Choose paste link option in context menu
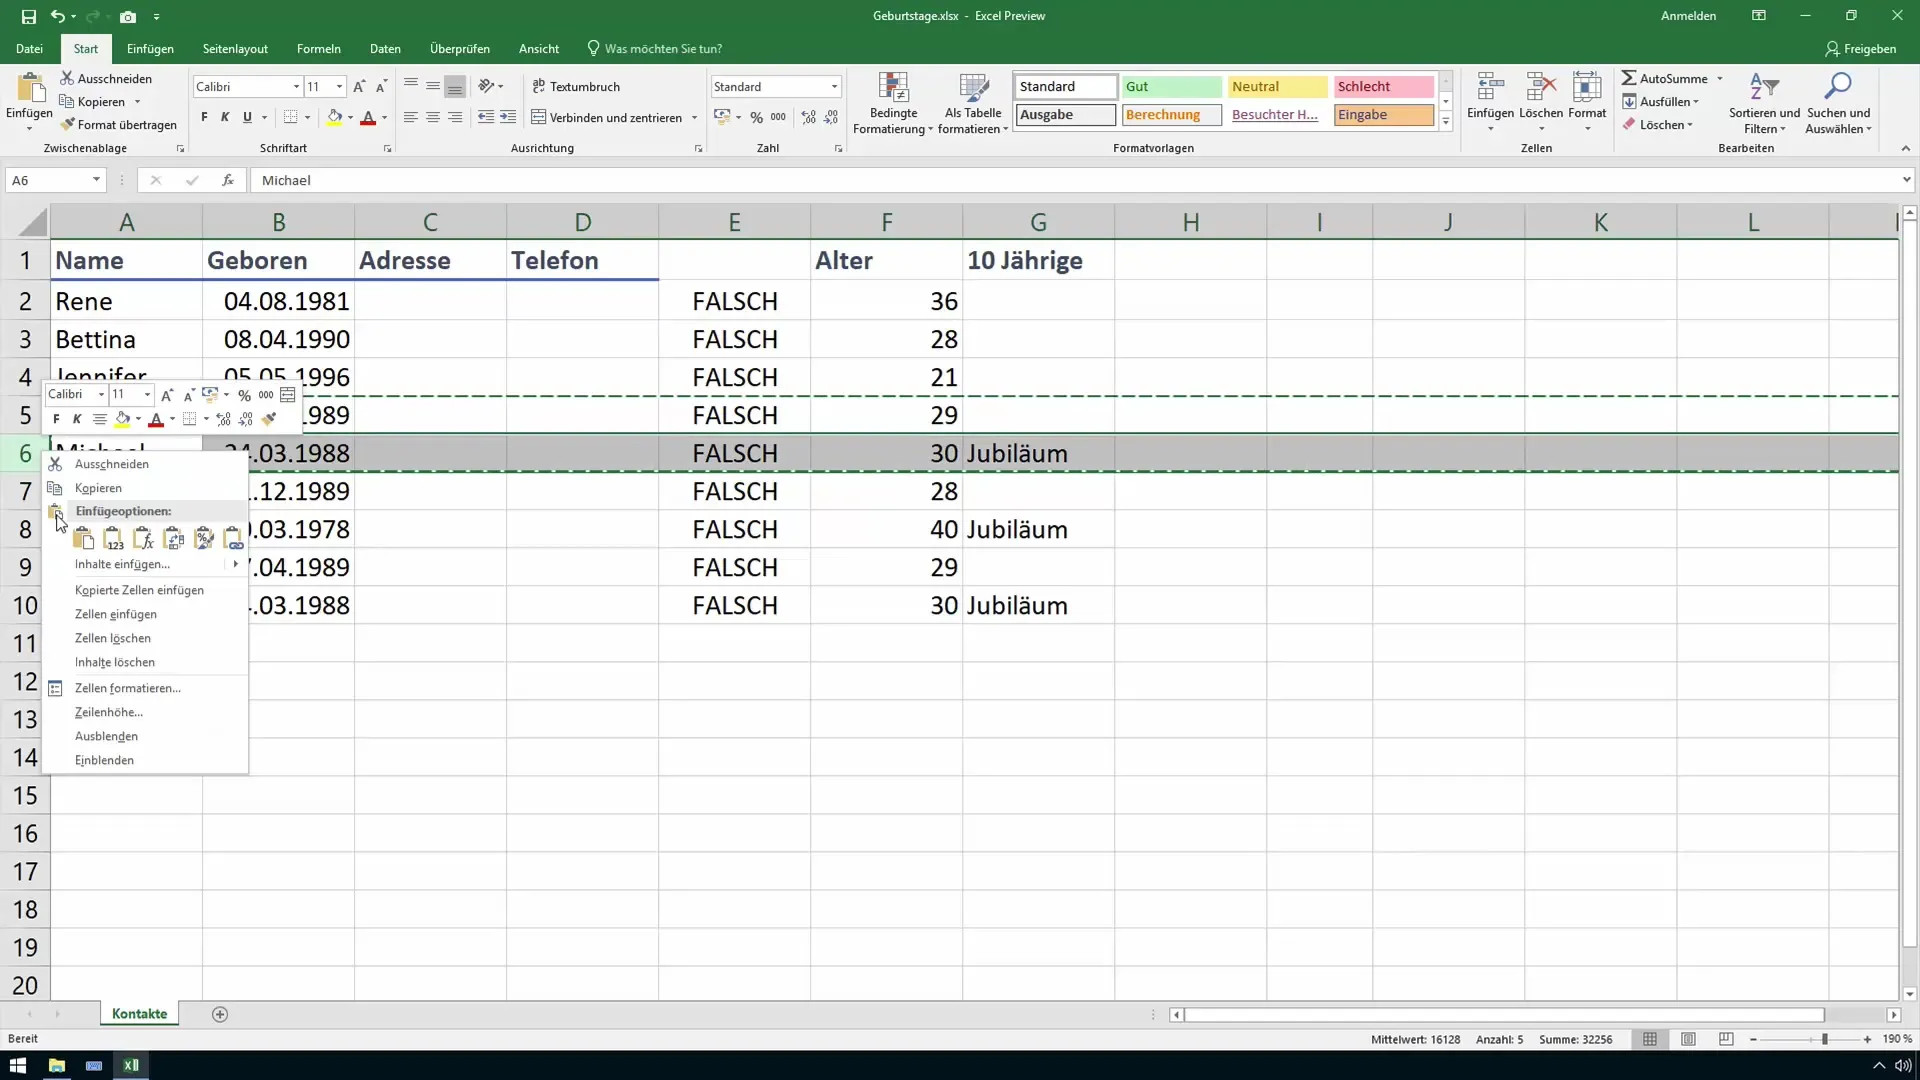1920x1080 pixels. tap(234, 539)
